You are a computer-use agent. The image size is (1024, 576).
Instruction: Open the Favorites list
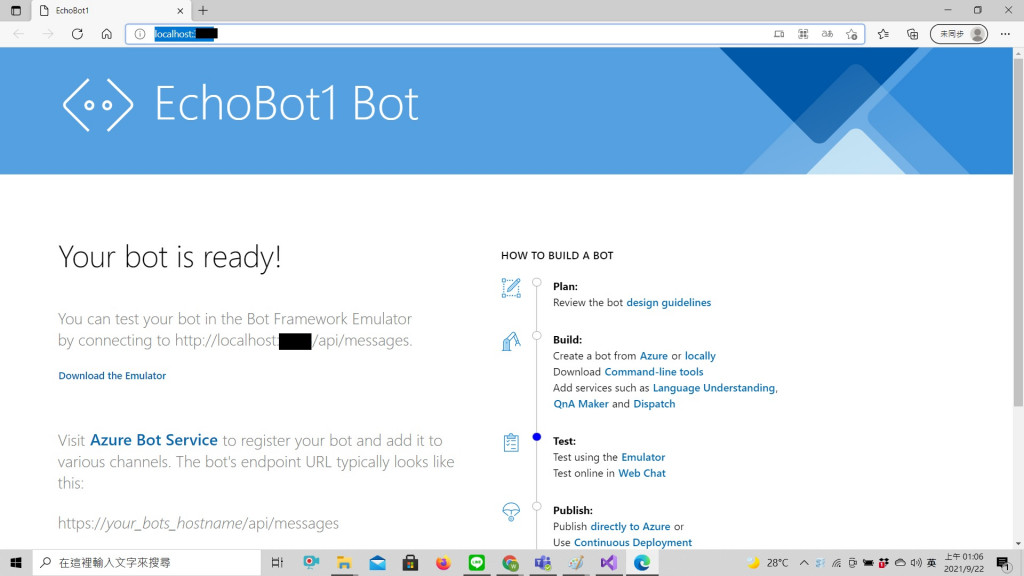click(883, 34)
